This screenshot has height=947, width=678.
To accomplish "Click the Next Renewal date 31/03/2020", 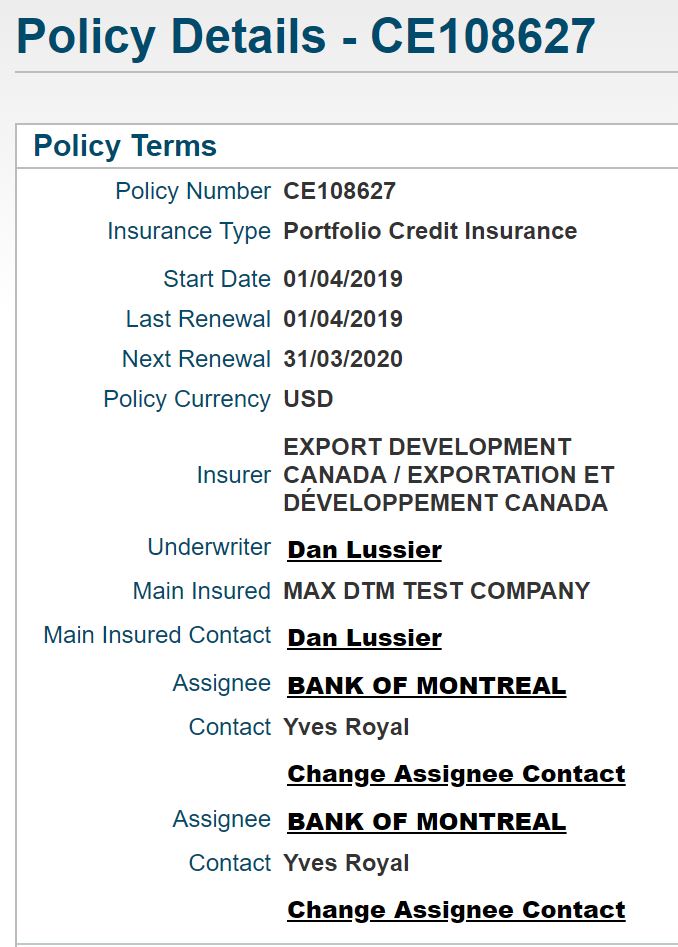I will point(343,359).
